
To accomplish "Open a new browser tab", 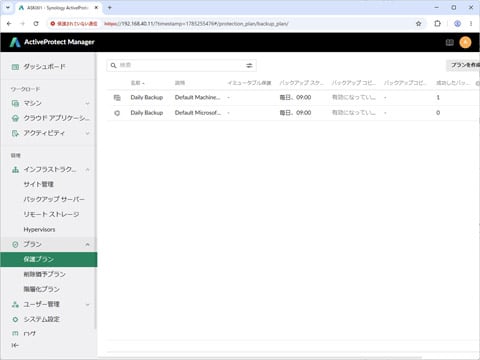I will 110,7.
